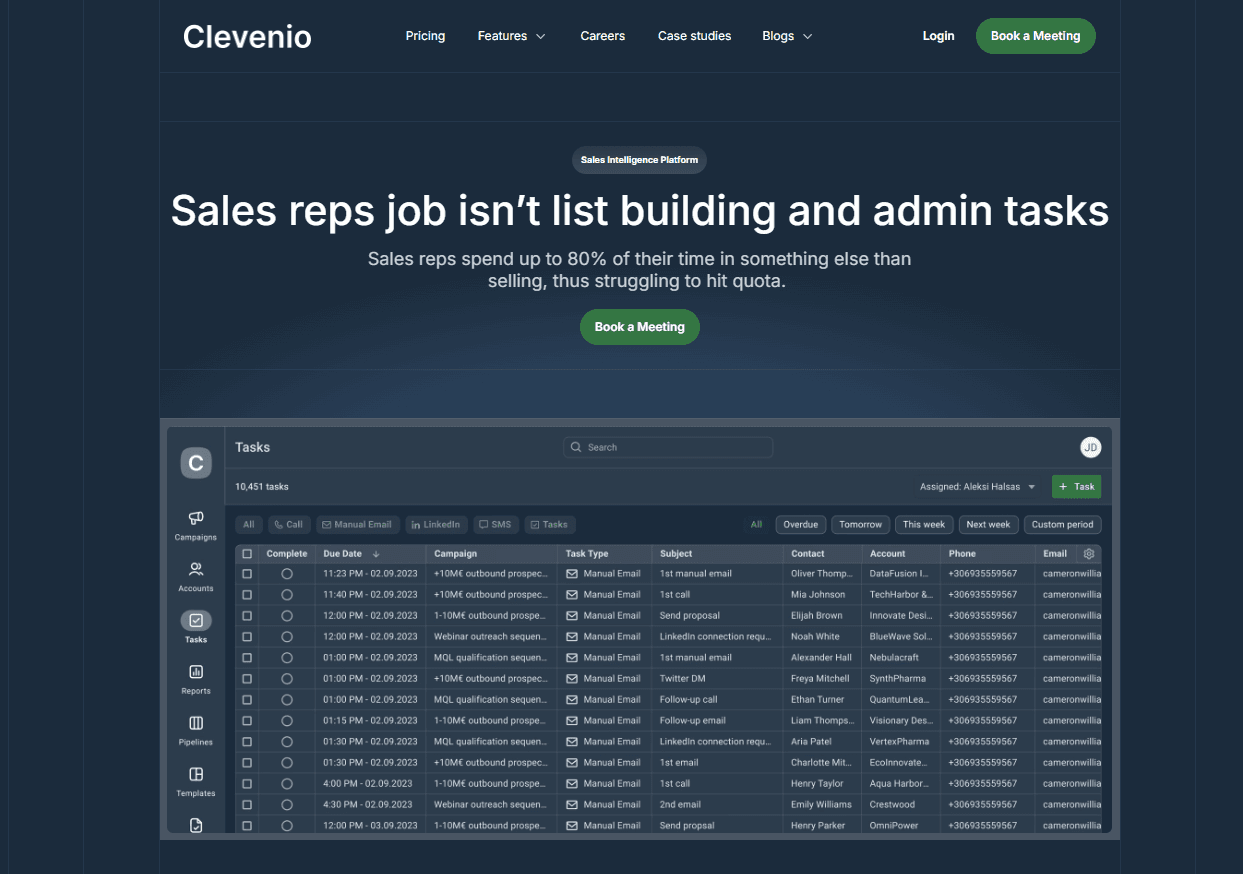This screenshot has height=874, width=1243.
Task: Expand the Blogs dropdown menu
Action: click(x=787, y=36)
